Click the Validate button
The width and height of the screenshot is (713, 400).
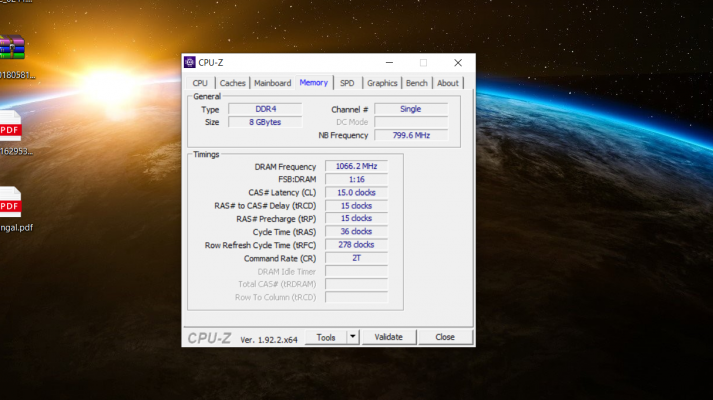coord(389,337)
